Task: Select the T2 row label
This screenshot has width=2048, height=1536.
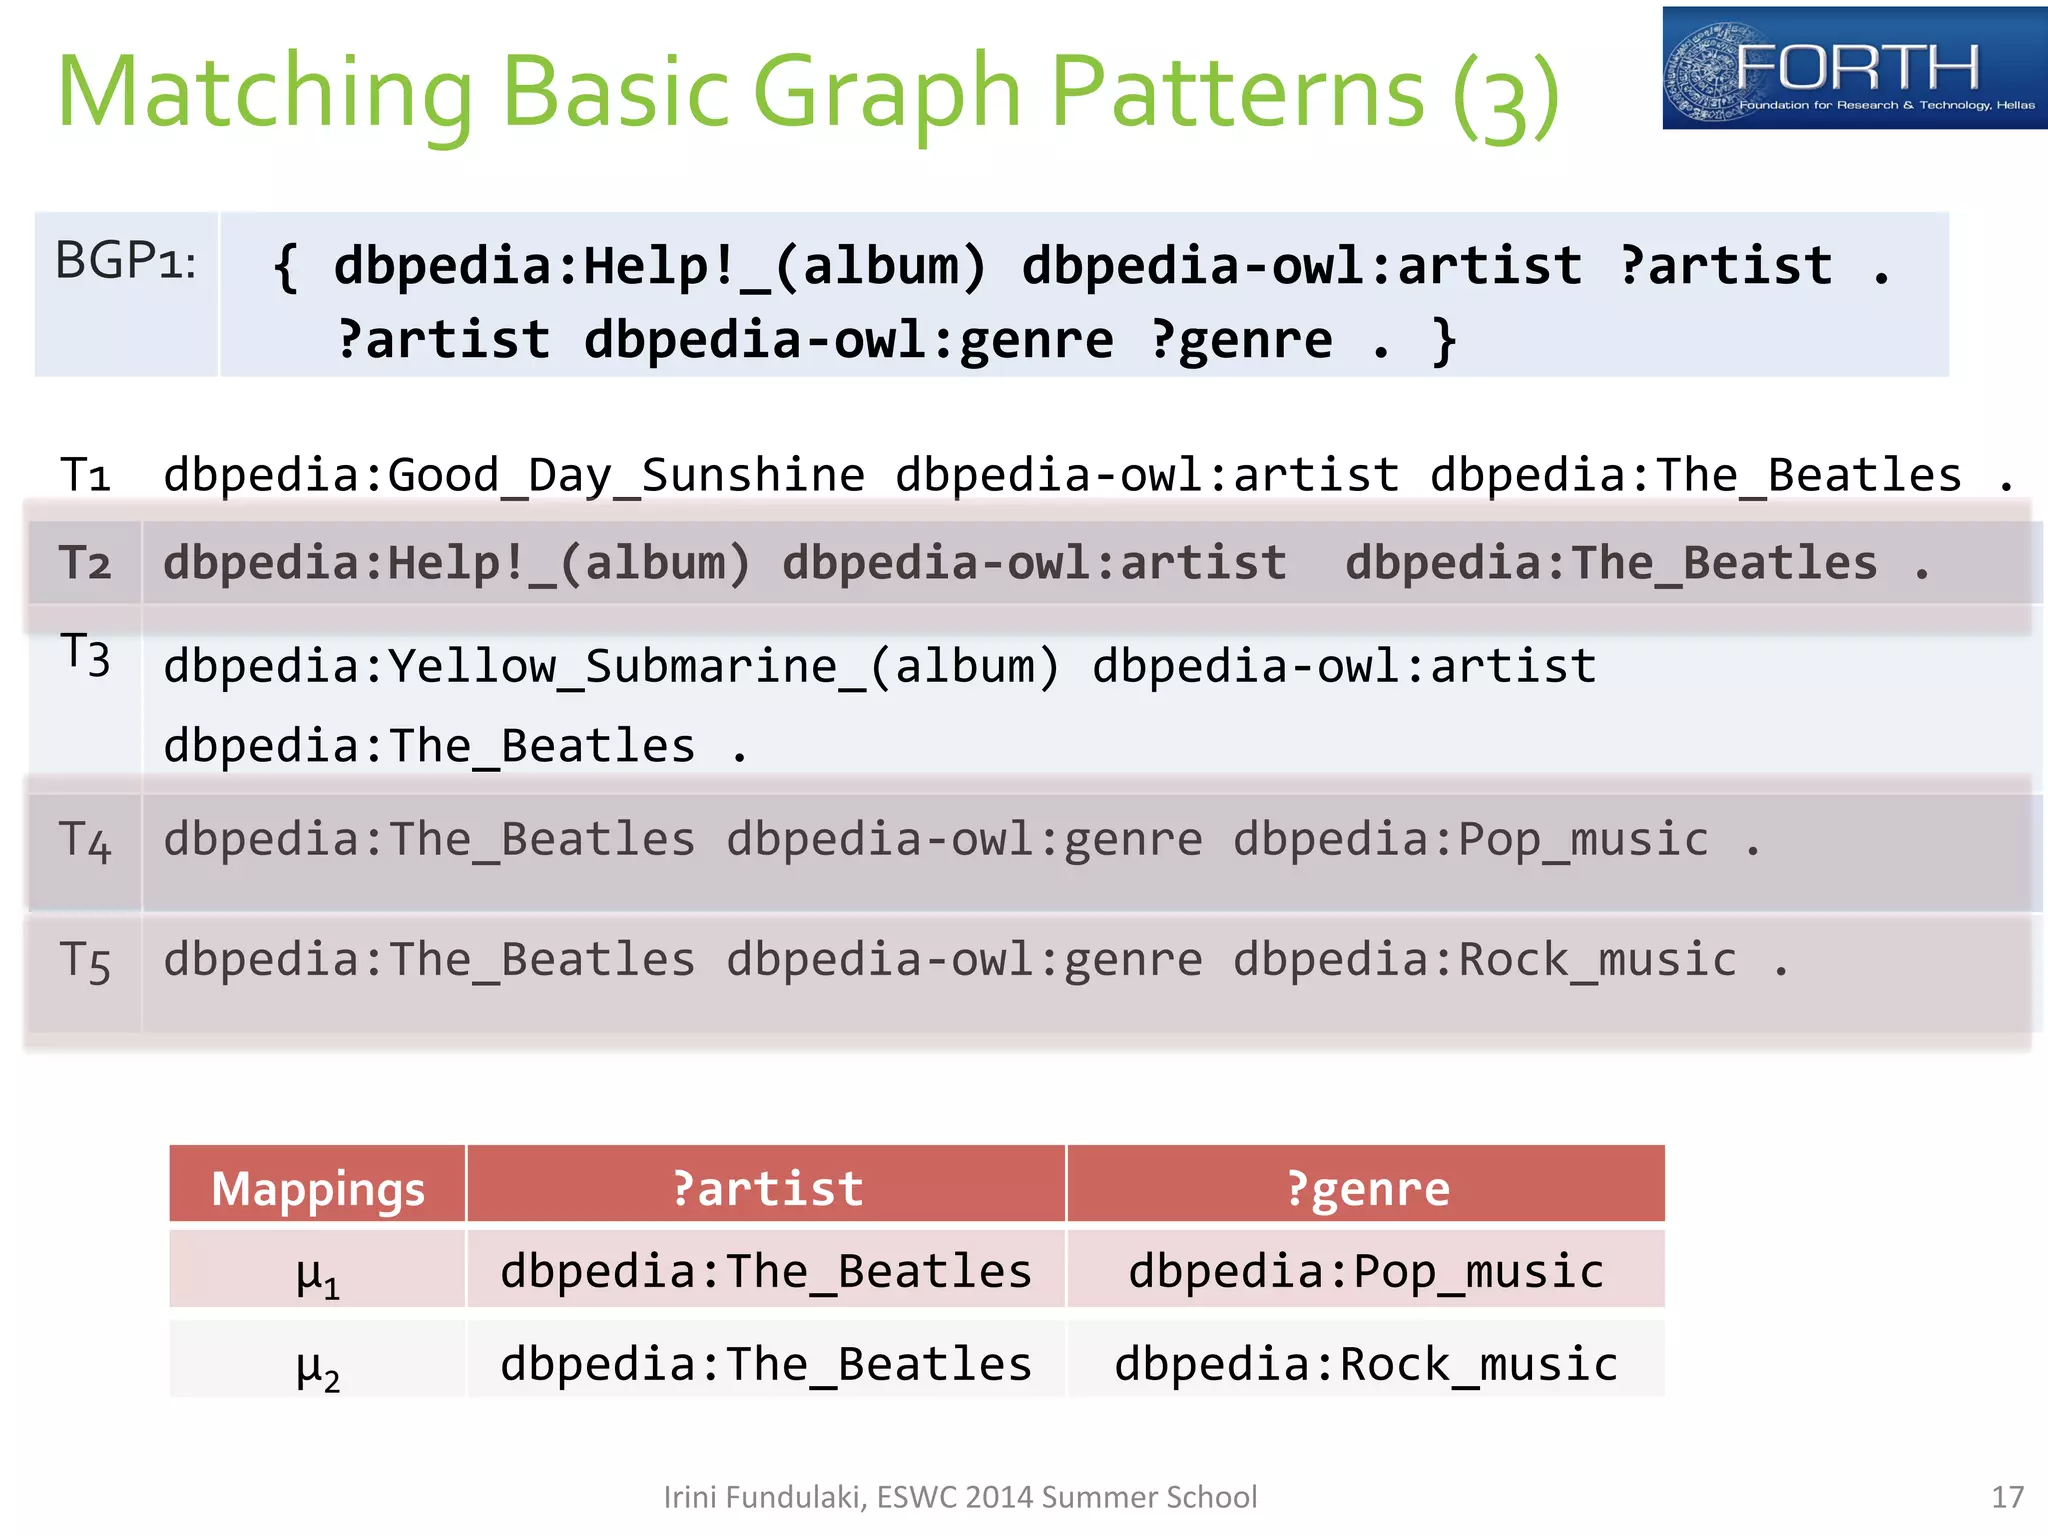Action: (x=85, y=563)
